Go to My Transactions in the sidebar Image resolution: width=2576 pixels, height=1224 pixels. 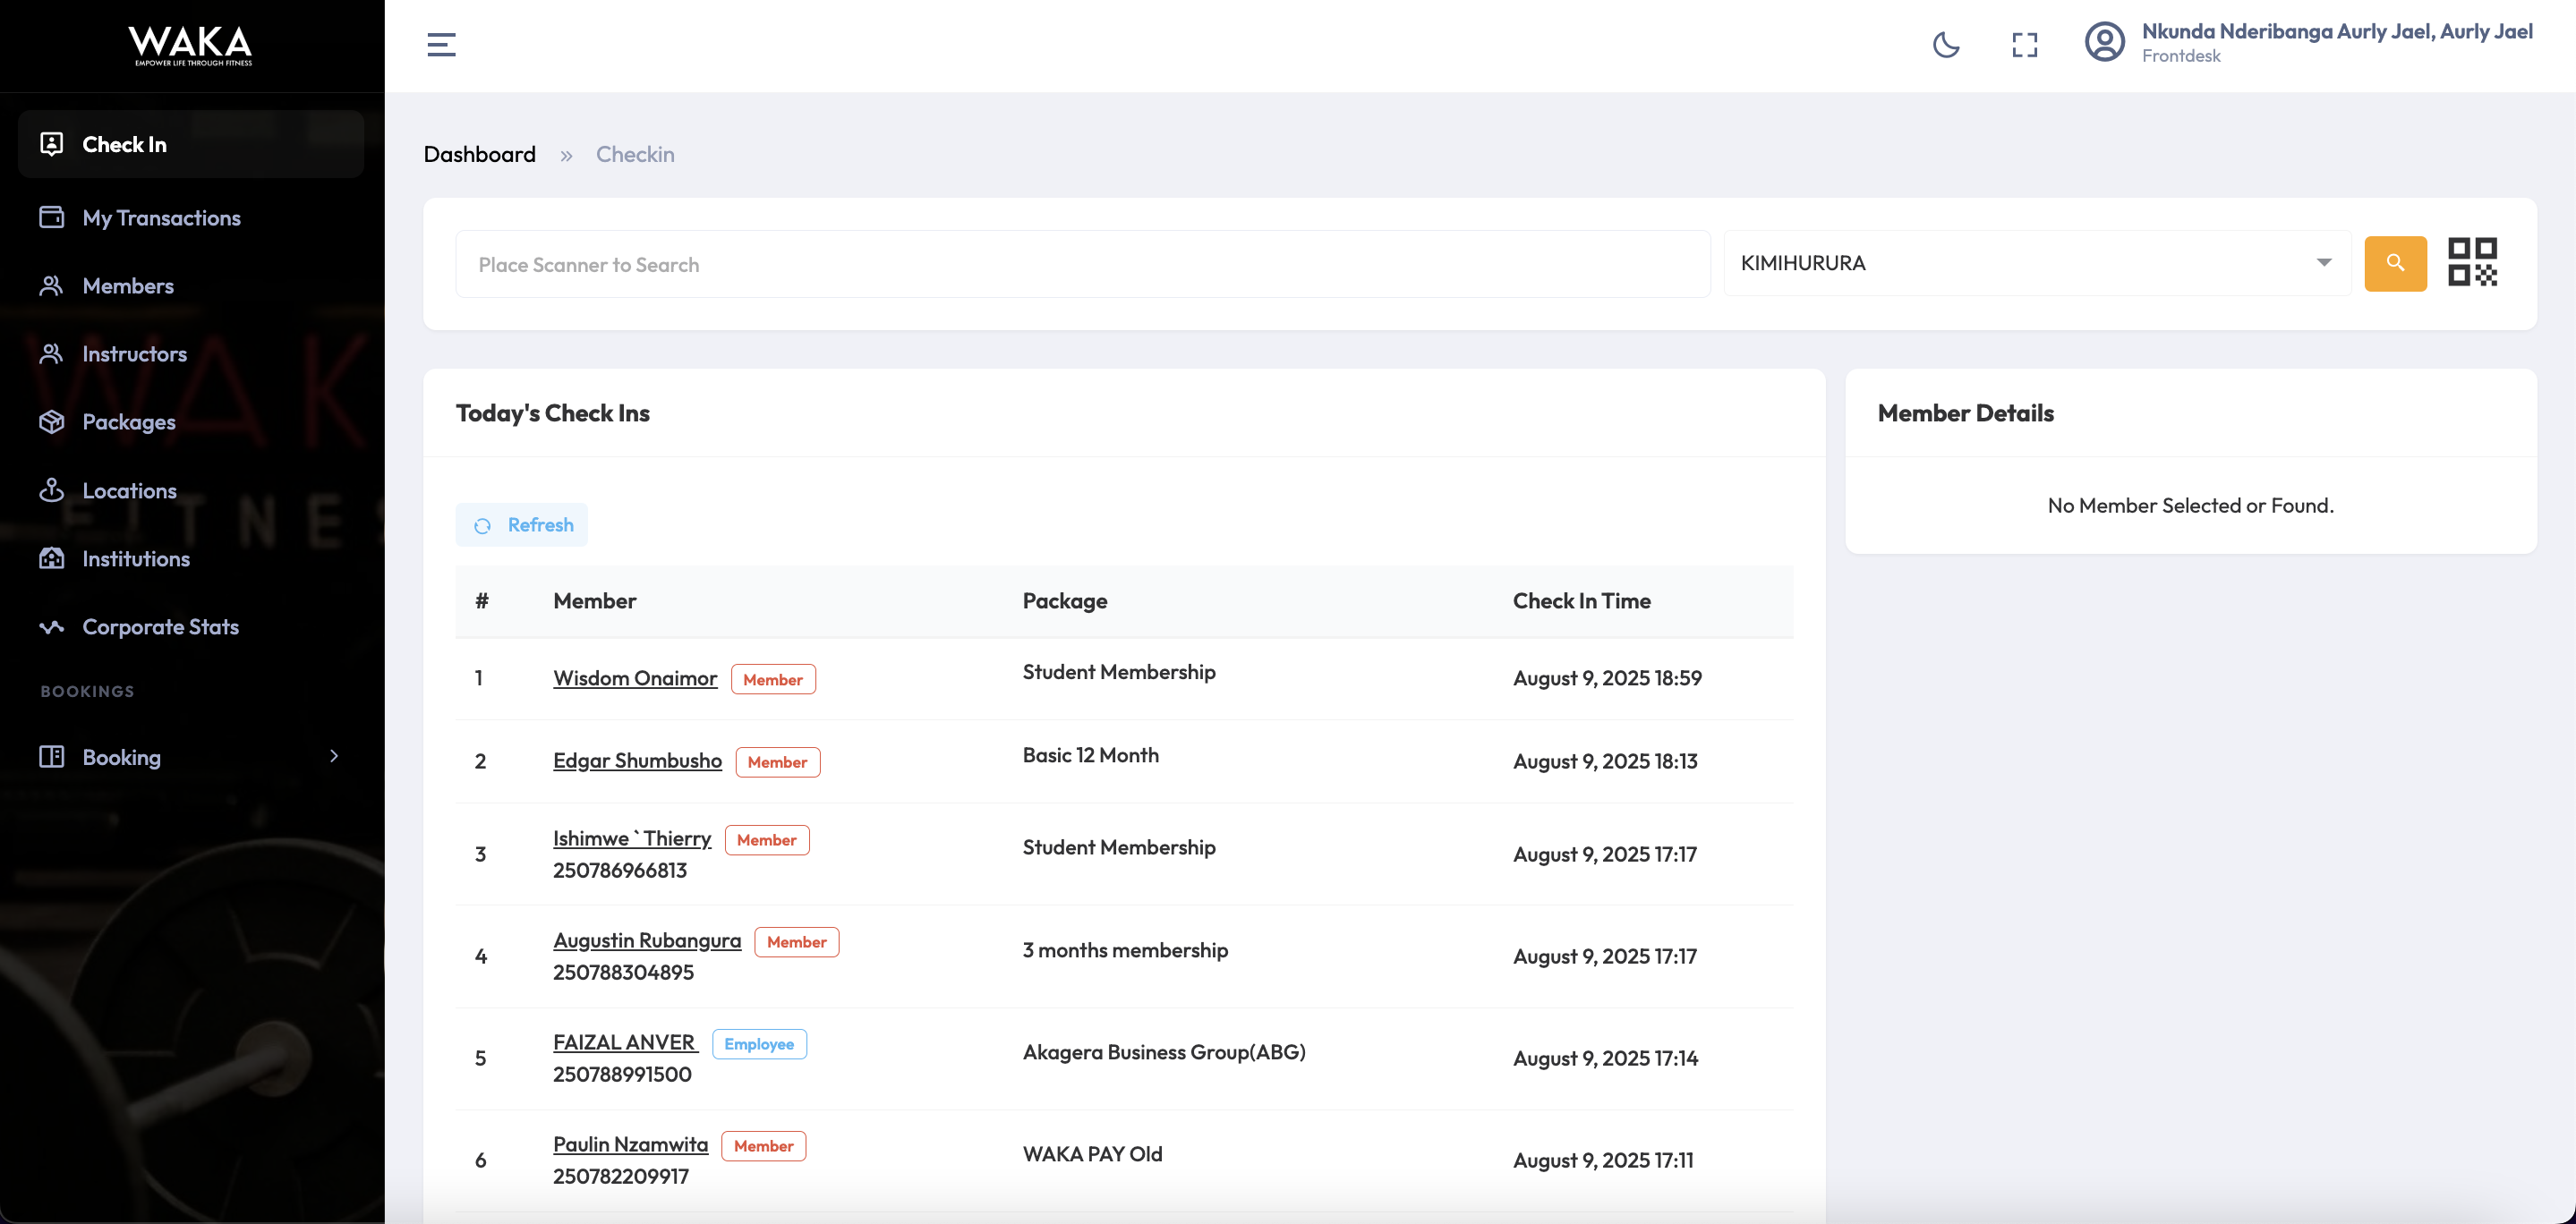click(161, 218)
